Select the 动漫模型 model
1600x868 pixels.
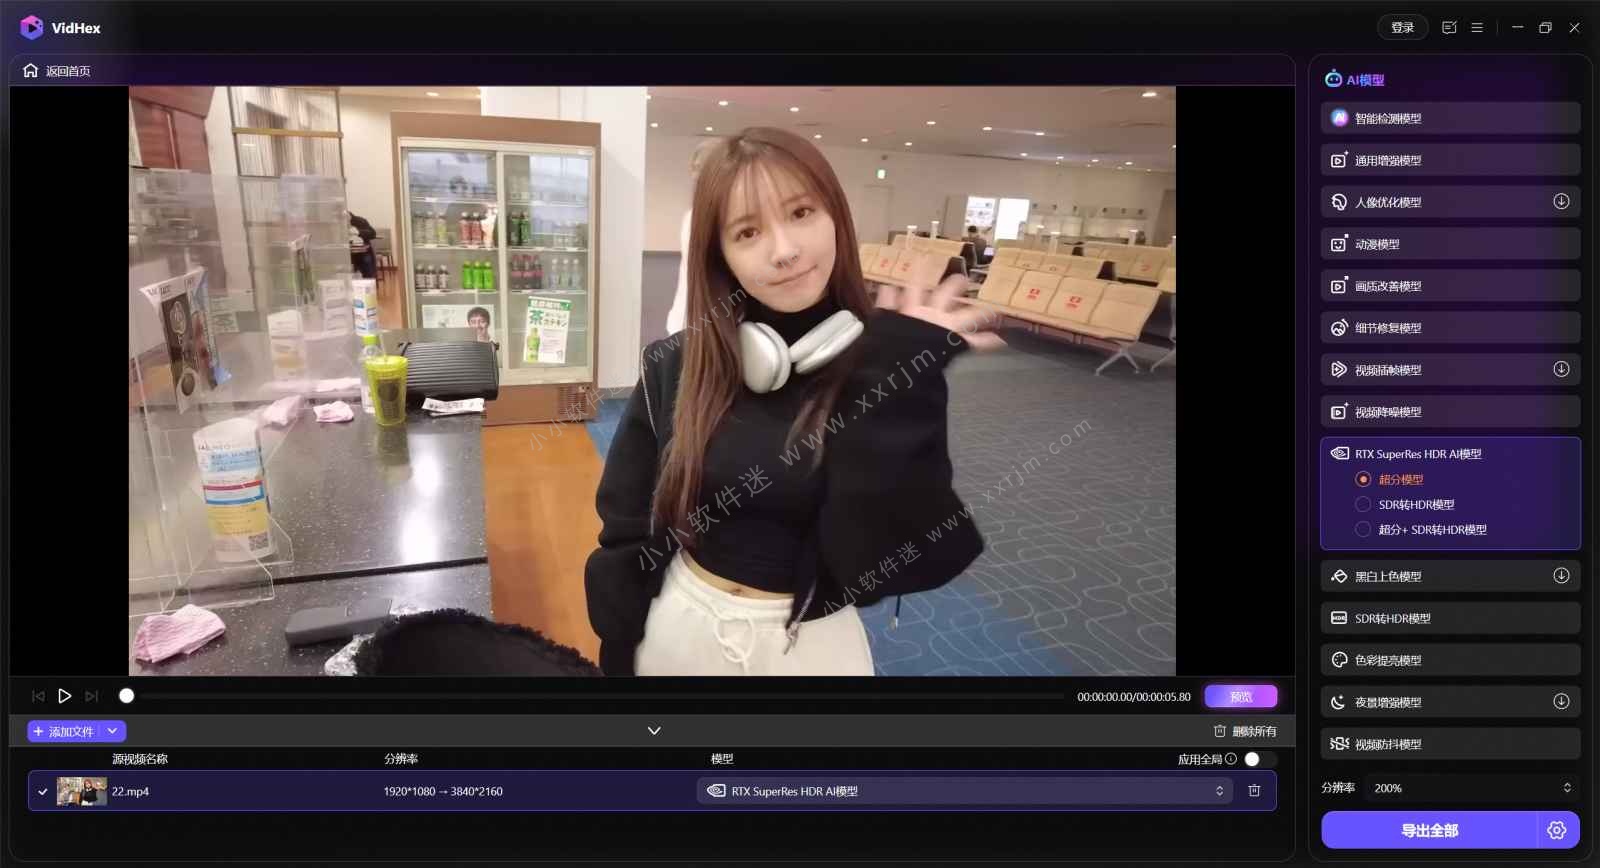[1450, 244]
